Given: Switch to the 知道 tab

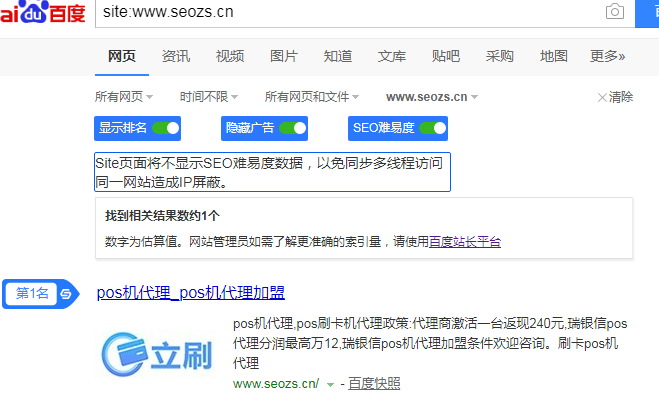Looking at the screenshot, I should coord(337,56).
